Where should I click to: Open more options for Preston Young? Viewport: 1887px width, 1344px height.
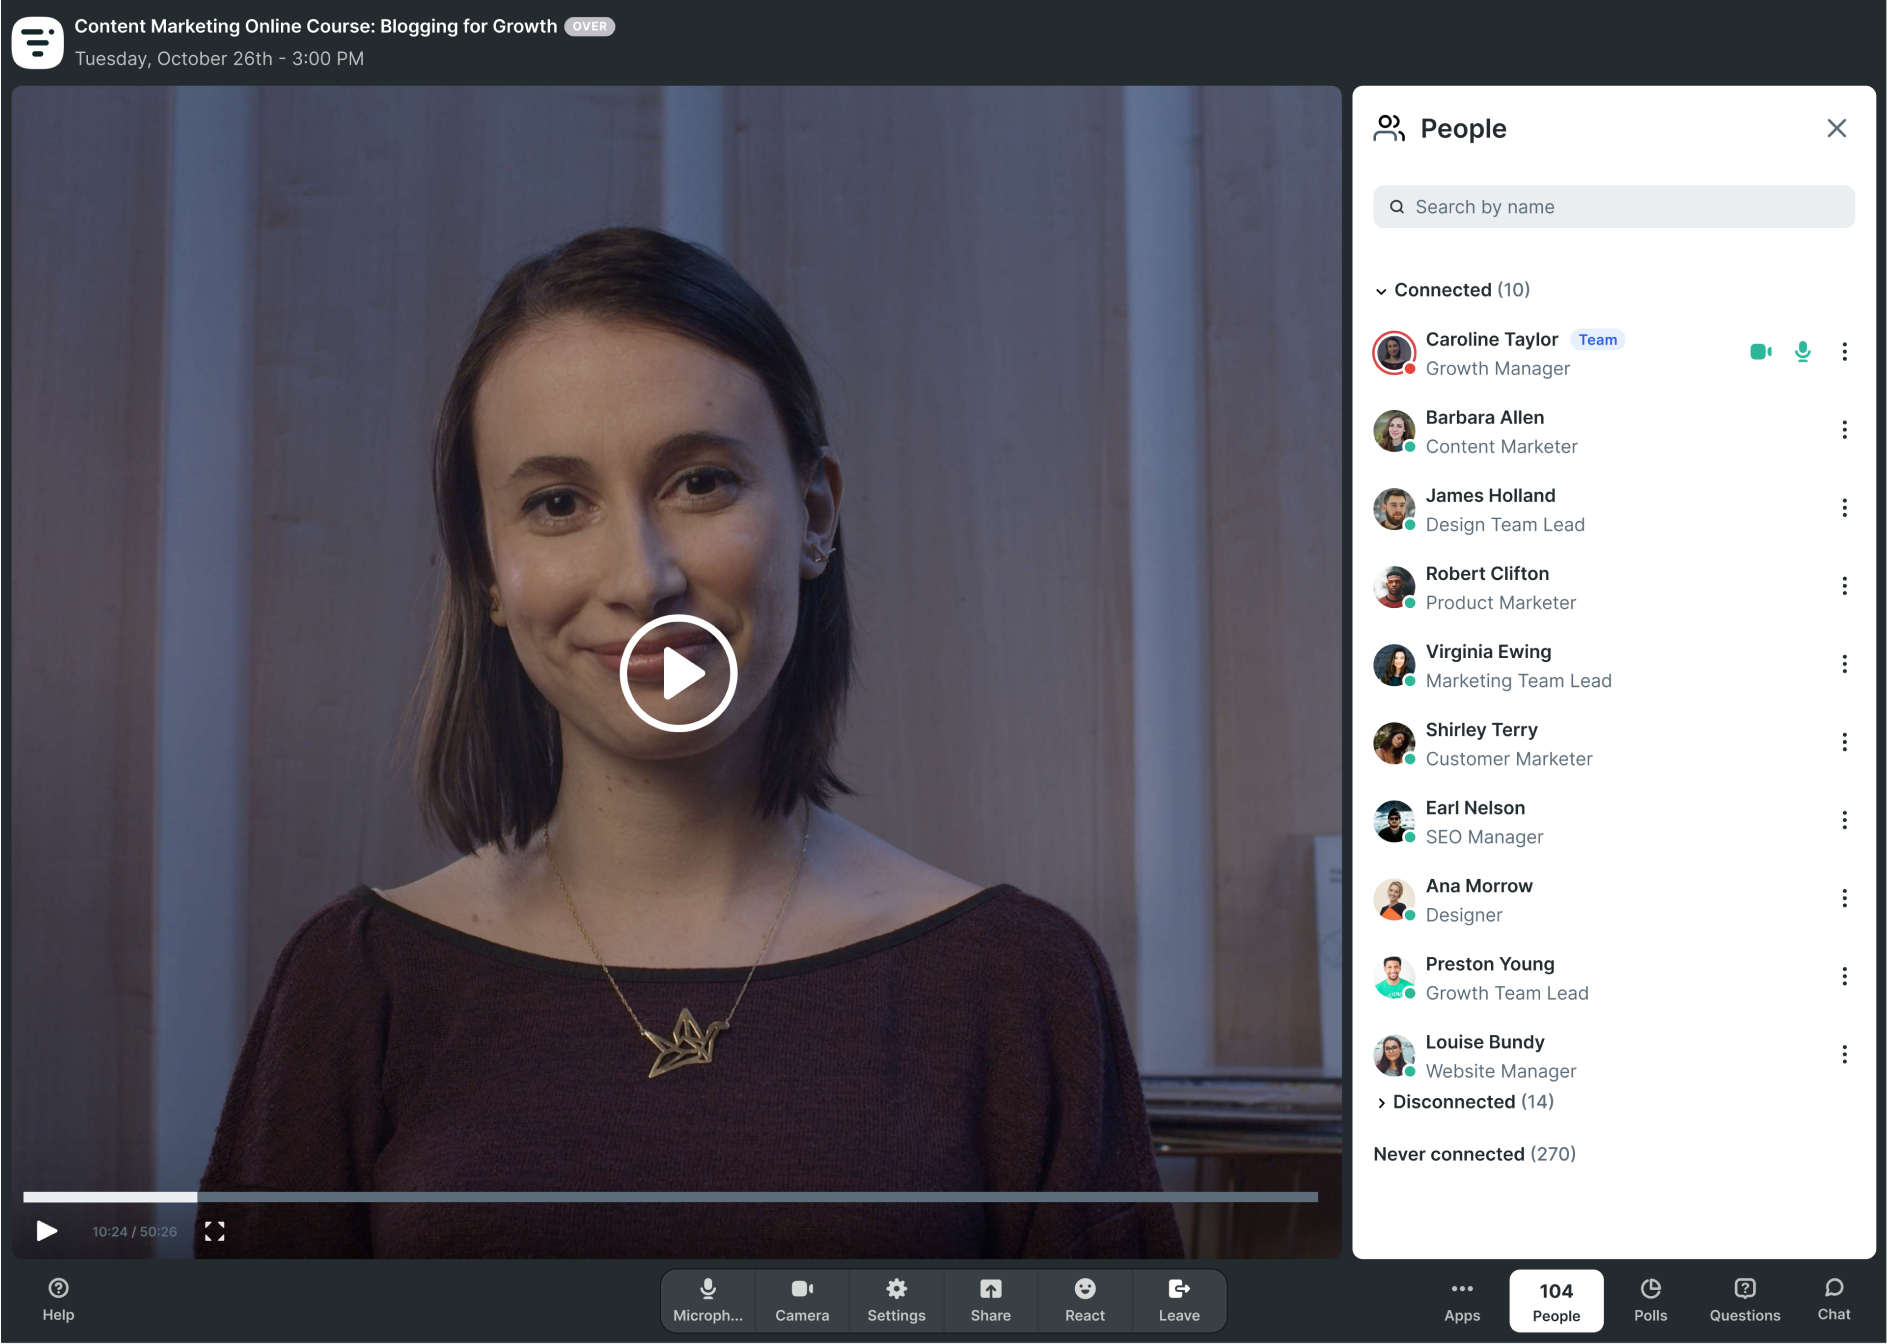pyautogui.click(x=1844, y=976)
